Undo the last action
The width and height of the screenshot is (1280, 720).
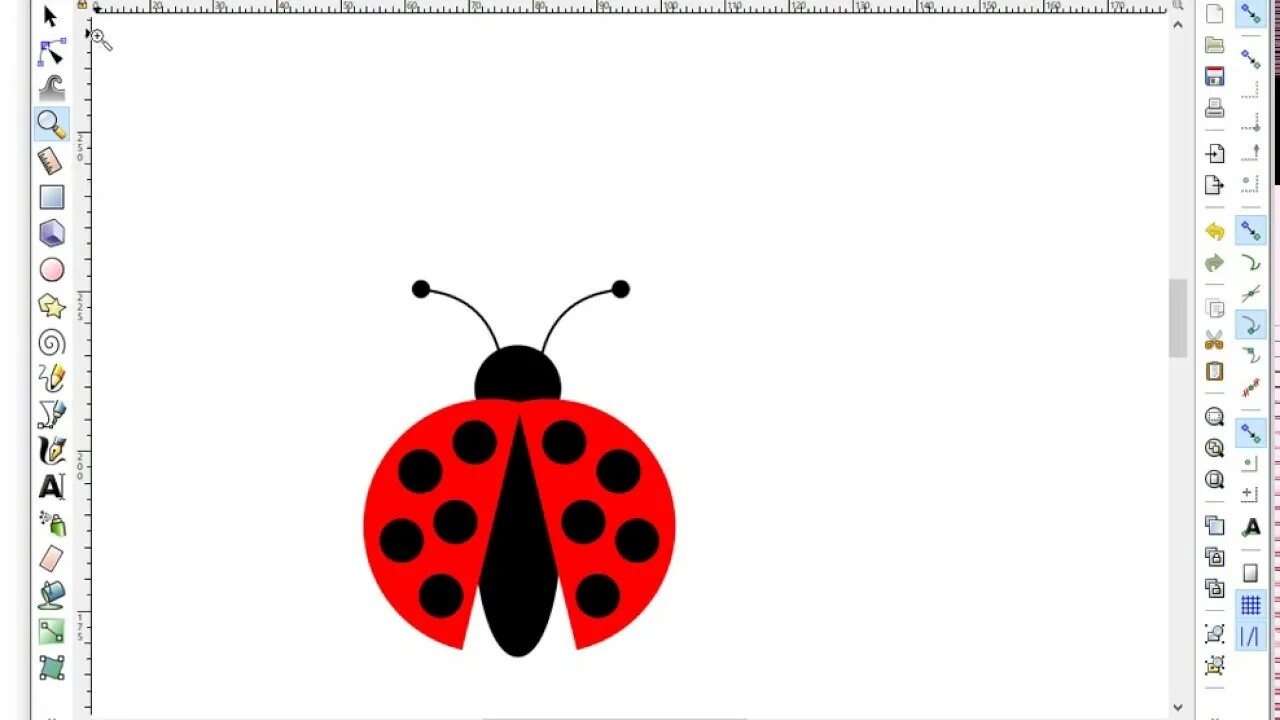(x=1215, y=232)
